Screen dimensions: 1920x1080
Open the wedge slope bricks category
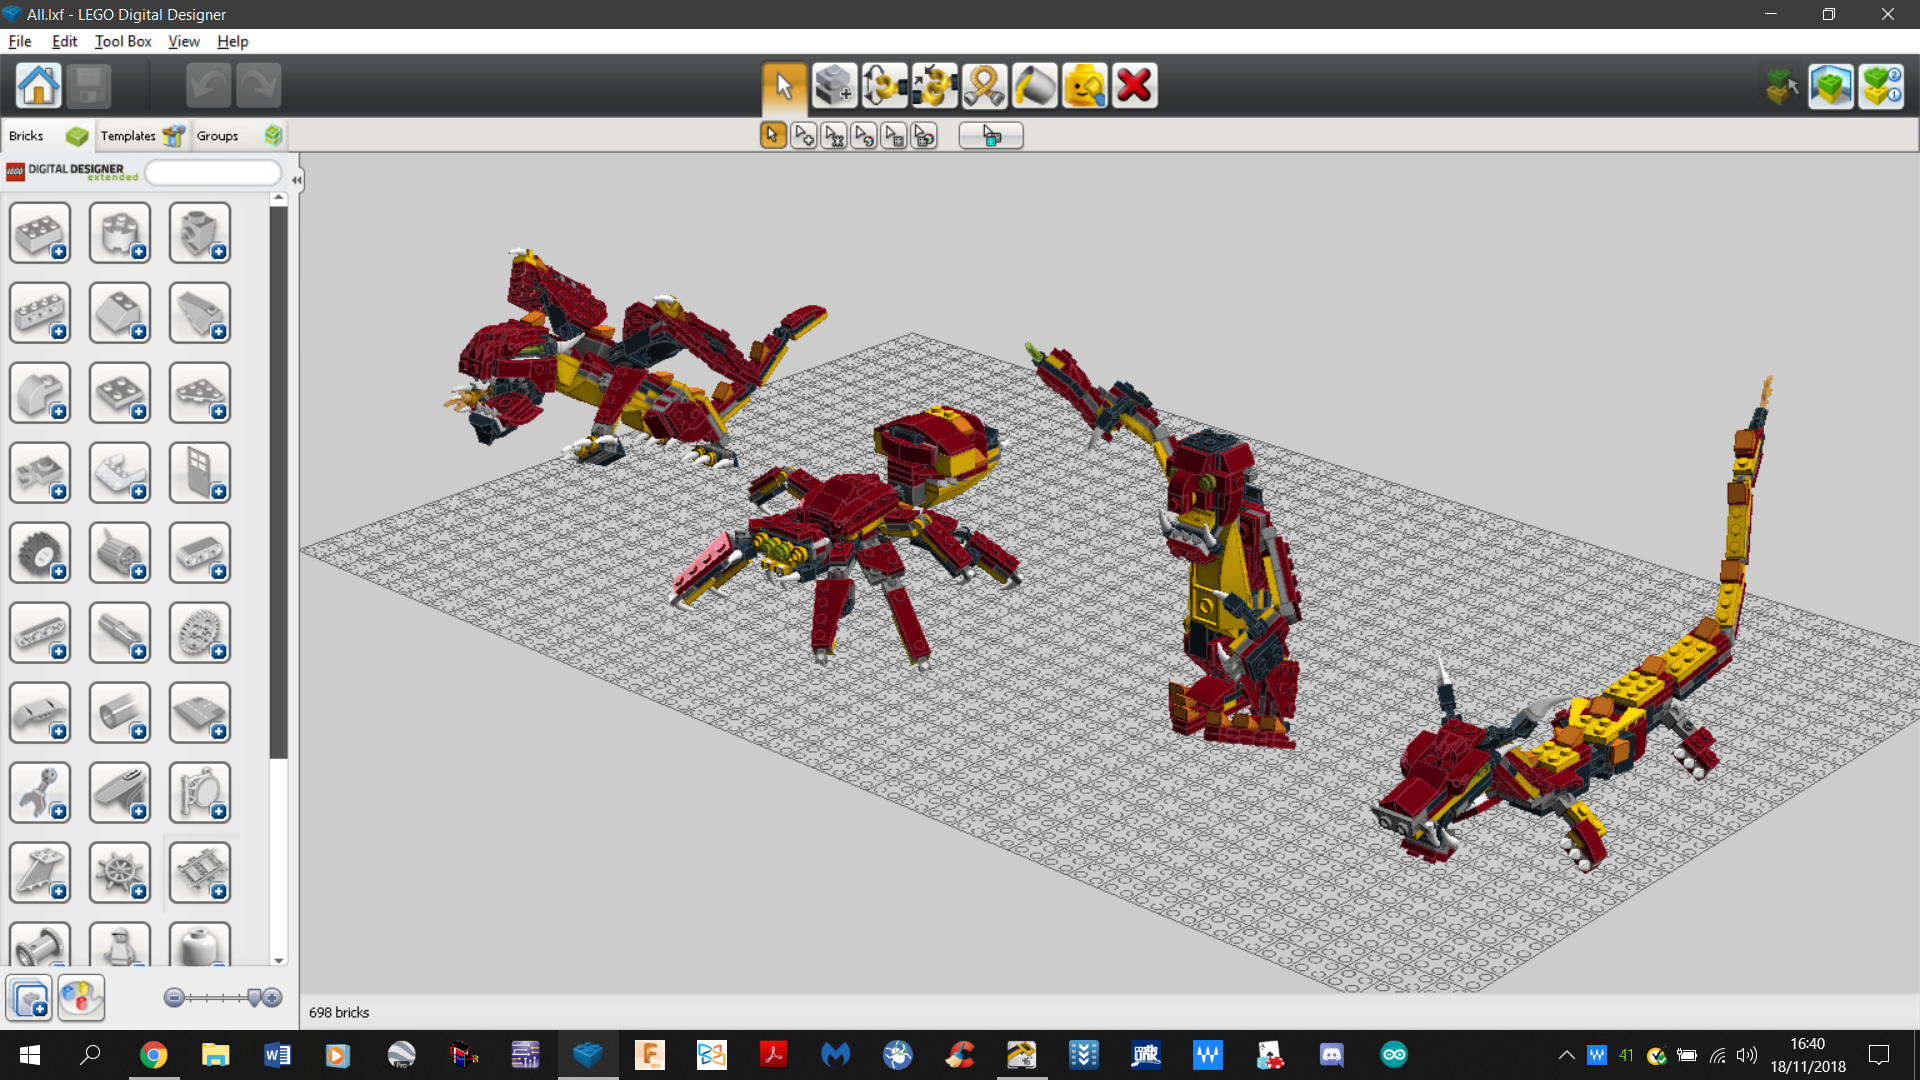(x=200, y=313)
